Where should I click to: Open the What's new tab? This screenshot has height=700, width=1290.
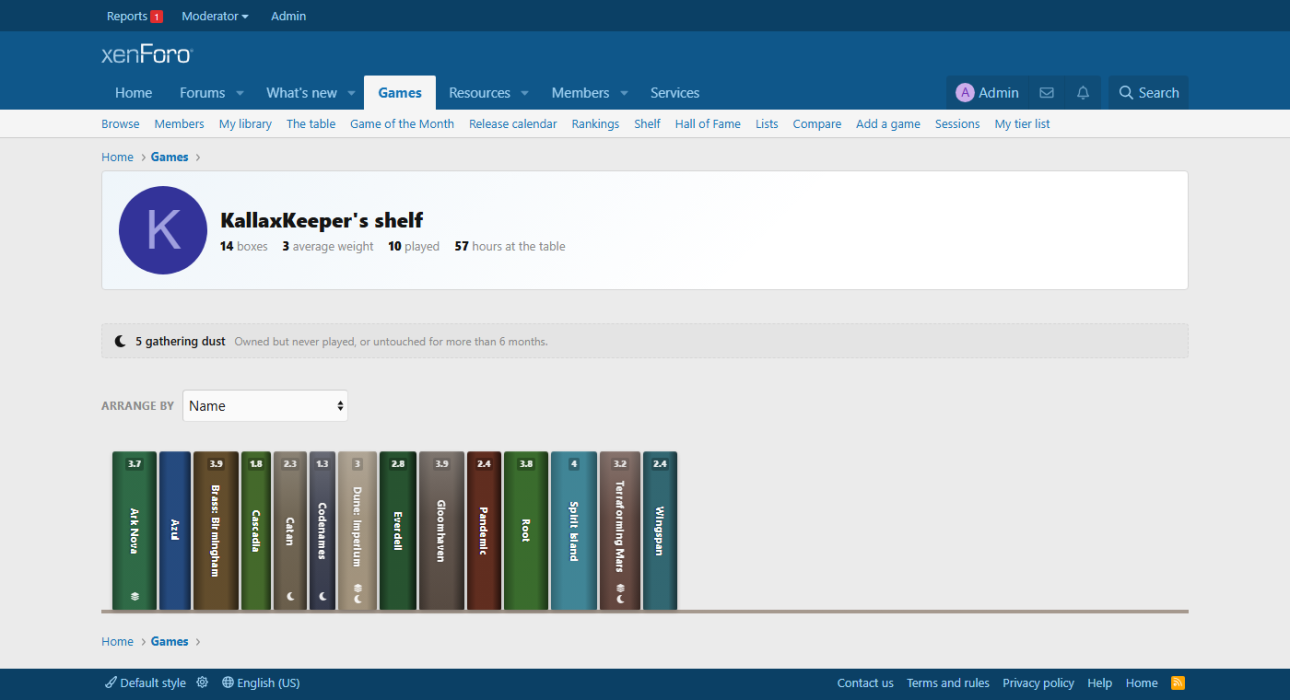coord(302,93)
